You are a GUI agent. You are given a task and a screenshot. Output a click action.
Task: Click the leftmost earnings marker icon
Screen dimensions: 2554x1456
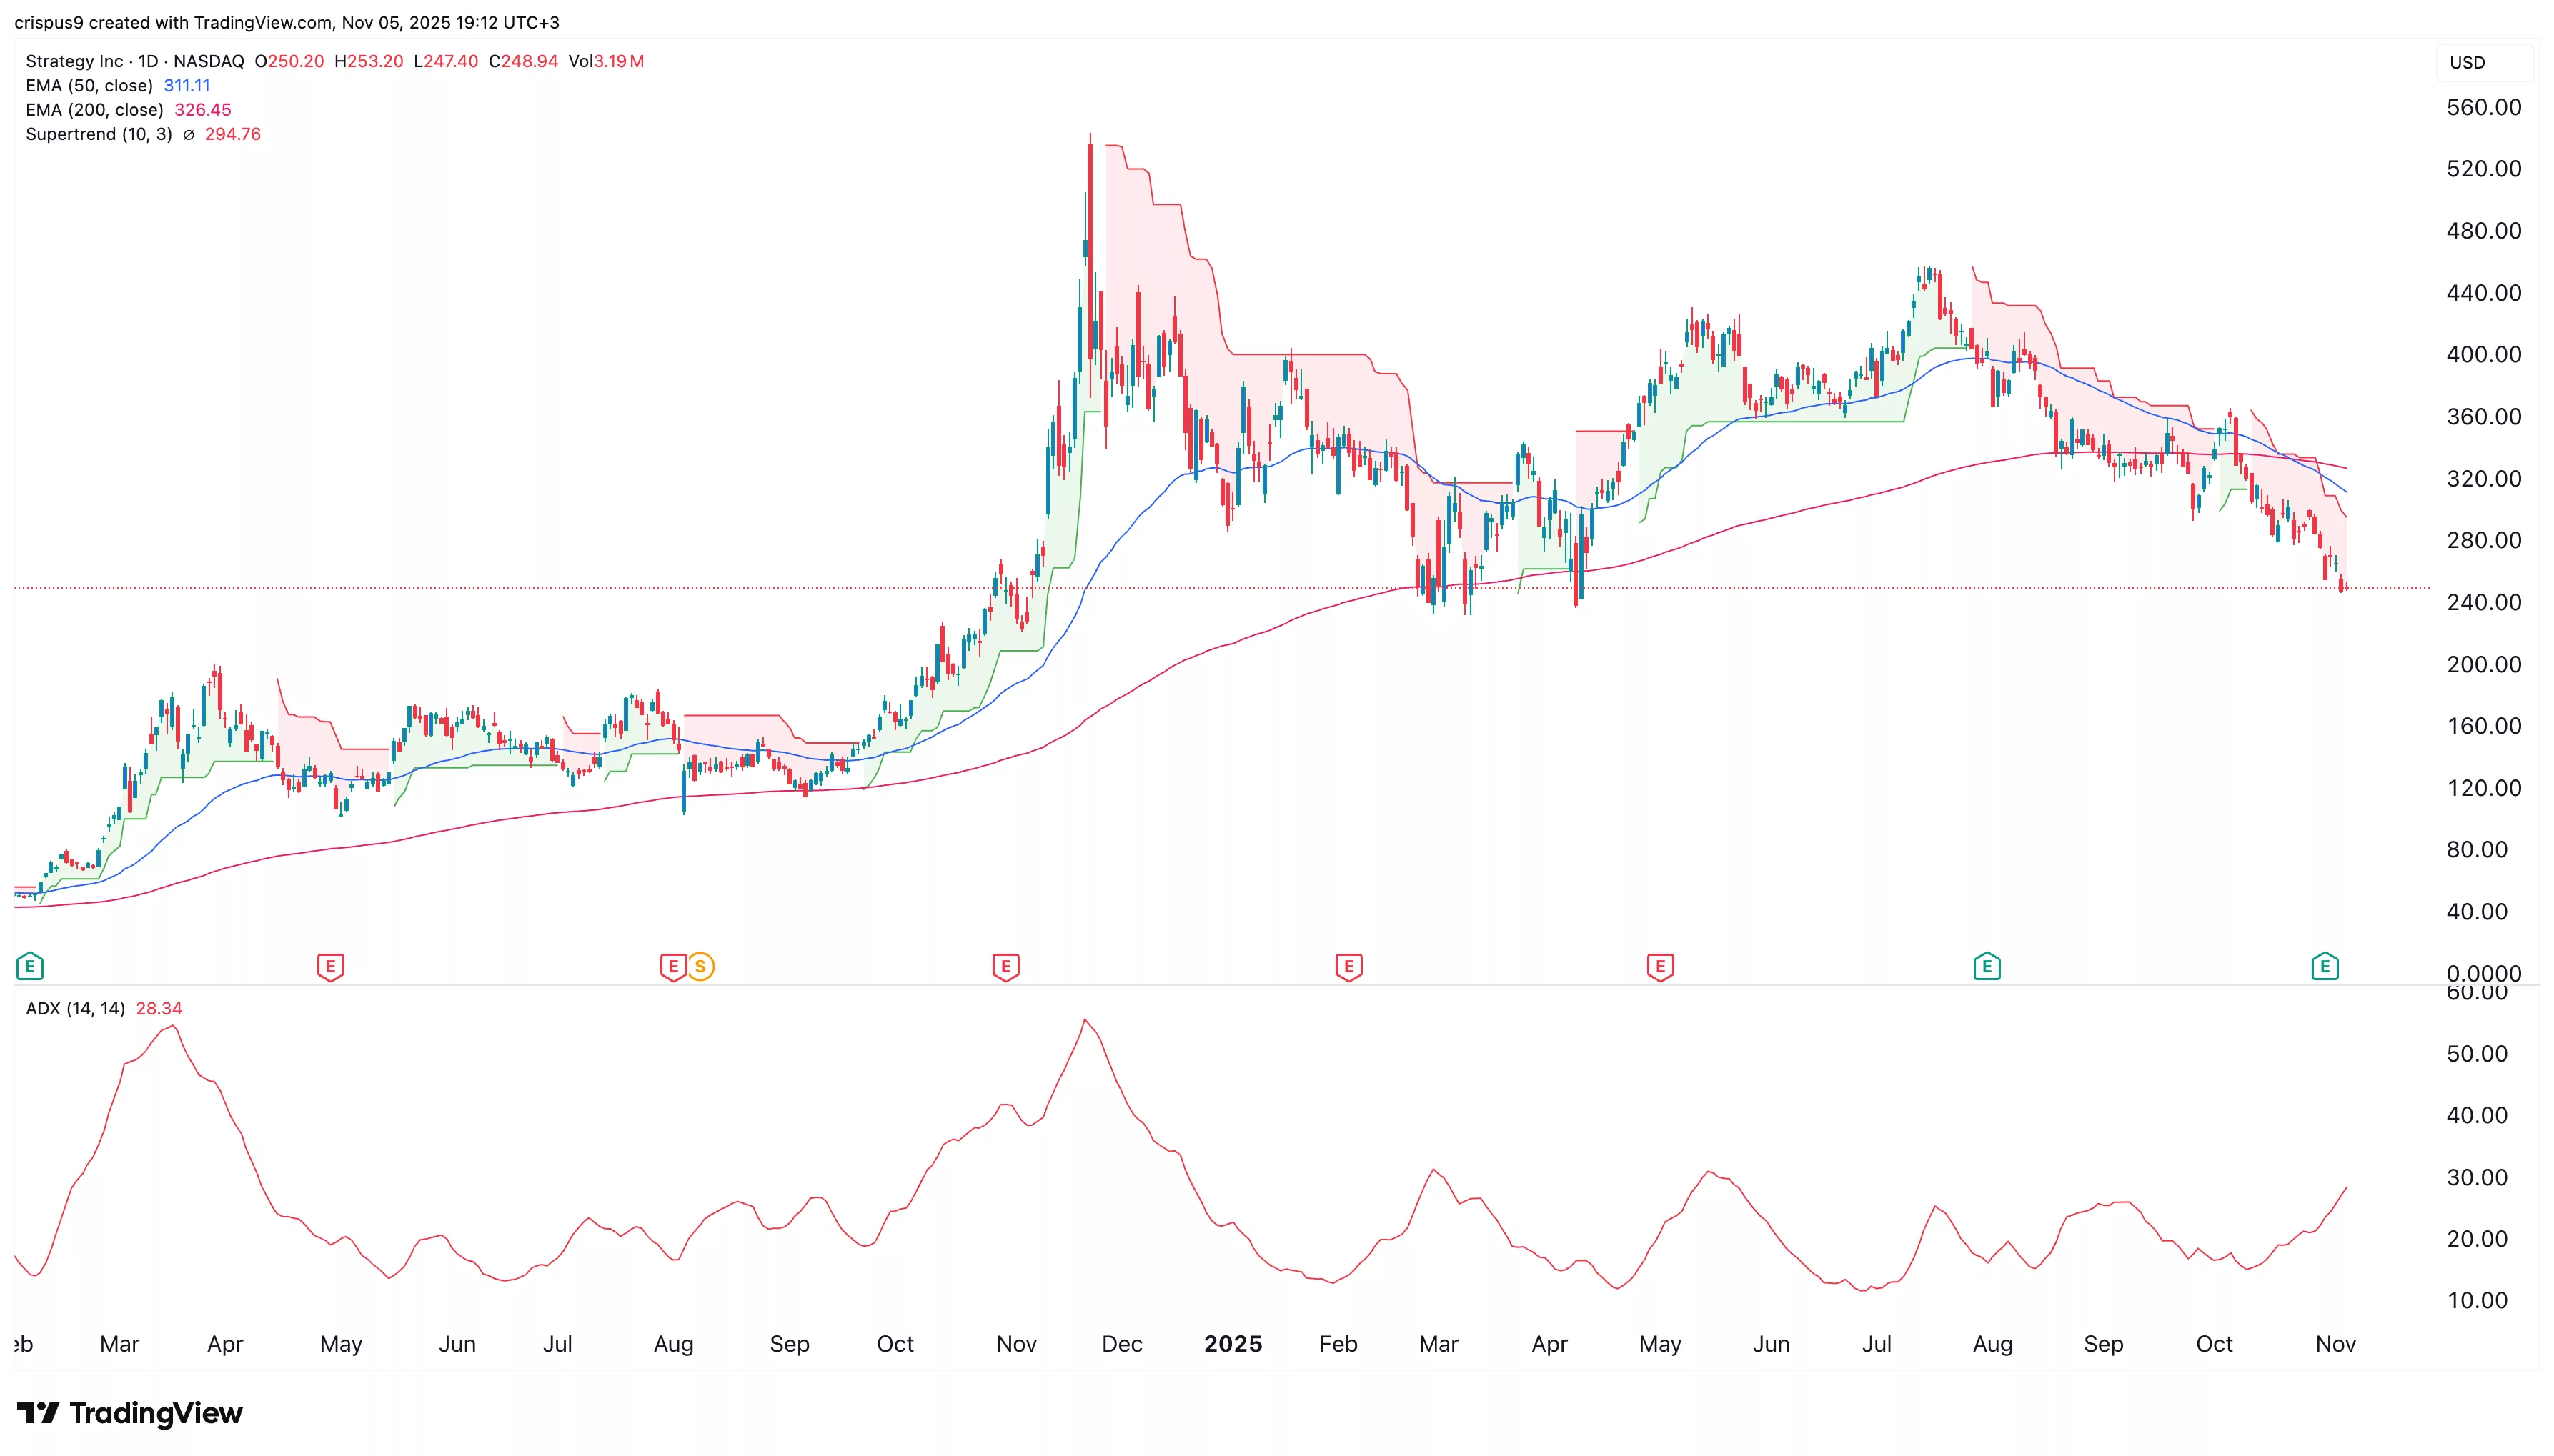coord(30,967)
